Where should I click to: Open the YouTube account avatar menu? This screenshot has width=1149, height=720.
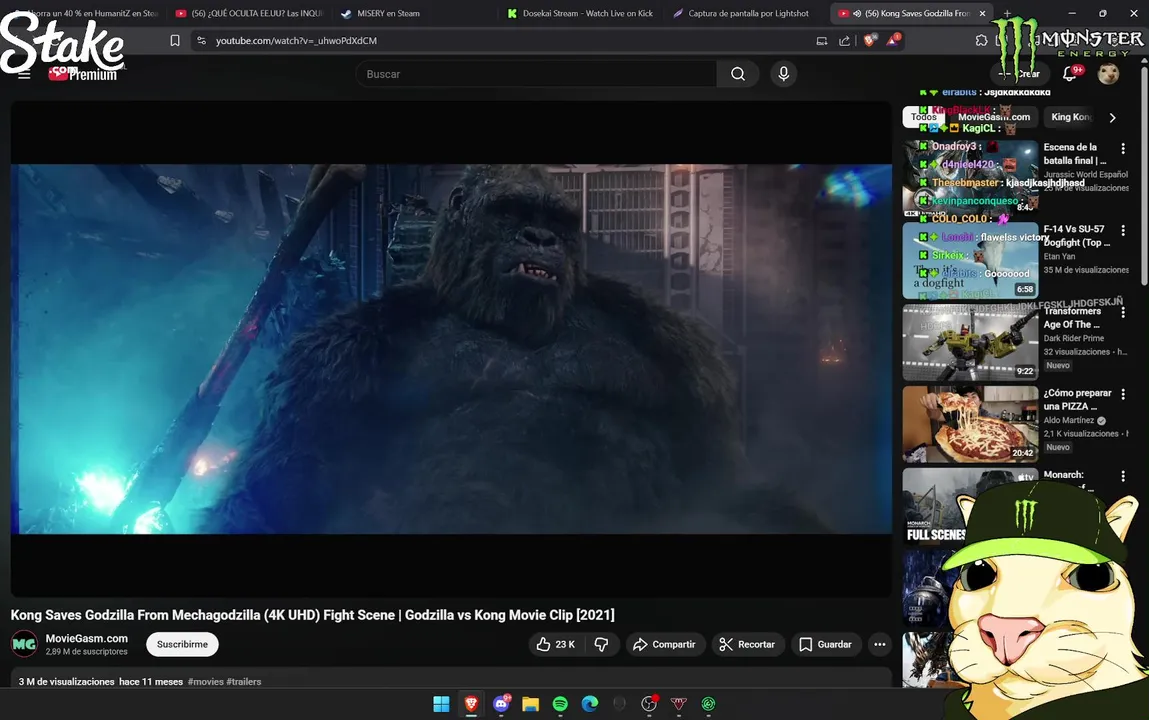coord(1108,74)
